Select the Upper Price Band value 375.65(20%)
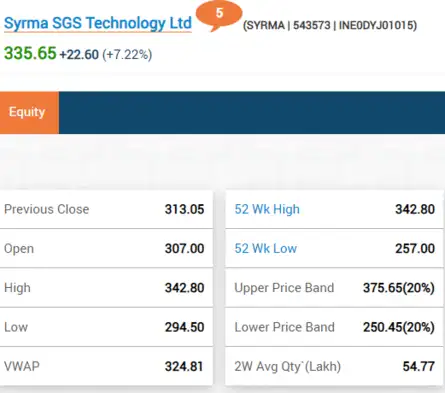The width and height of the screenshot is (445, 393). click(x=399, y=288)
